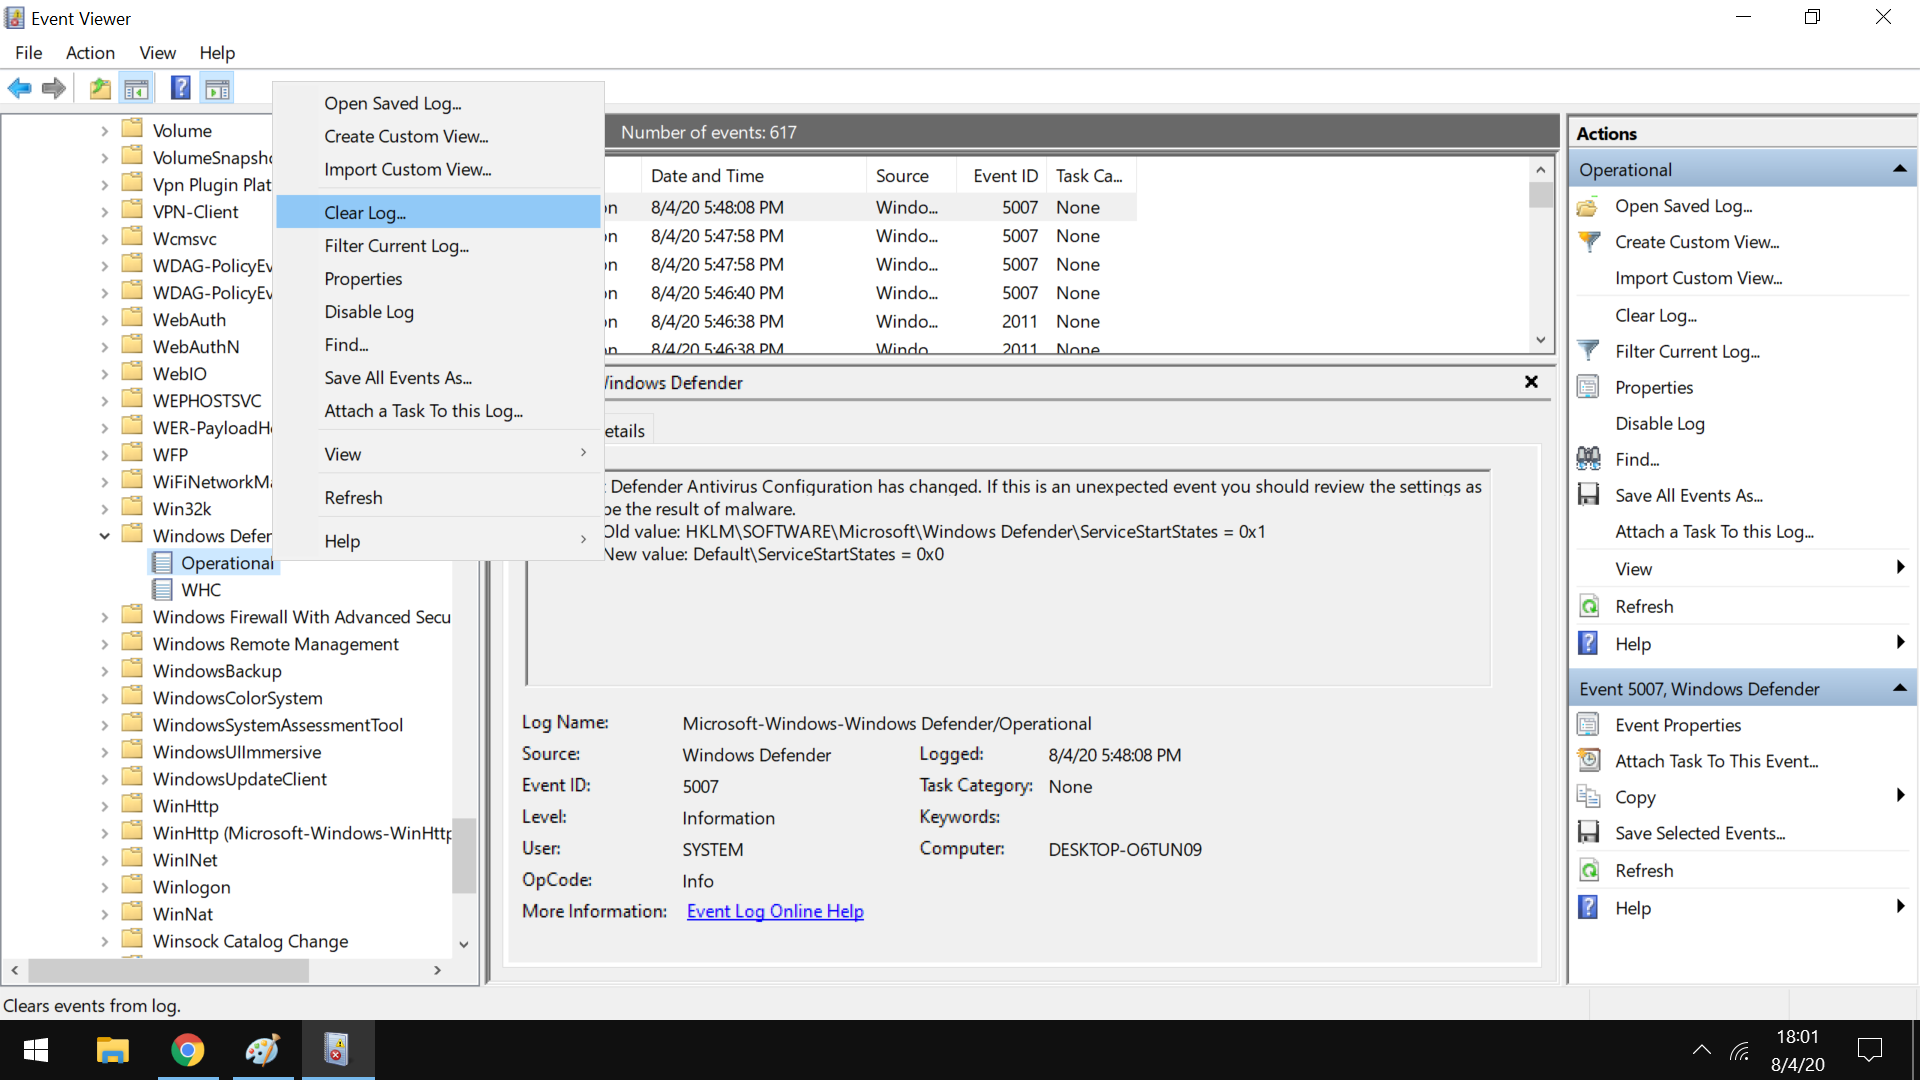Click the Event Properties icon

tap(1589, 724)
